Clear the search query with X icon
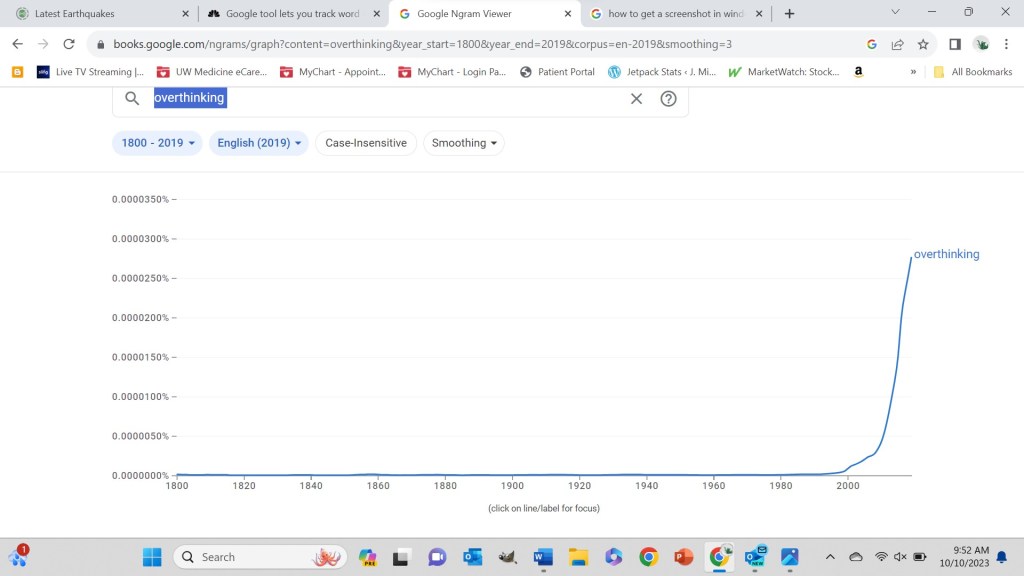 [x=636, y=98]
